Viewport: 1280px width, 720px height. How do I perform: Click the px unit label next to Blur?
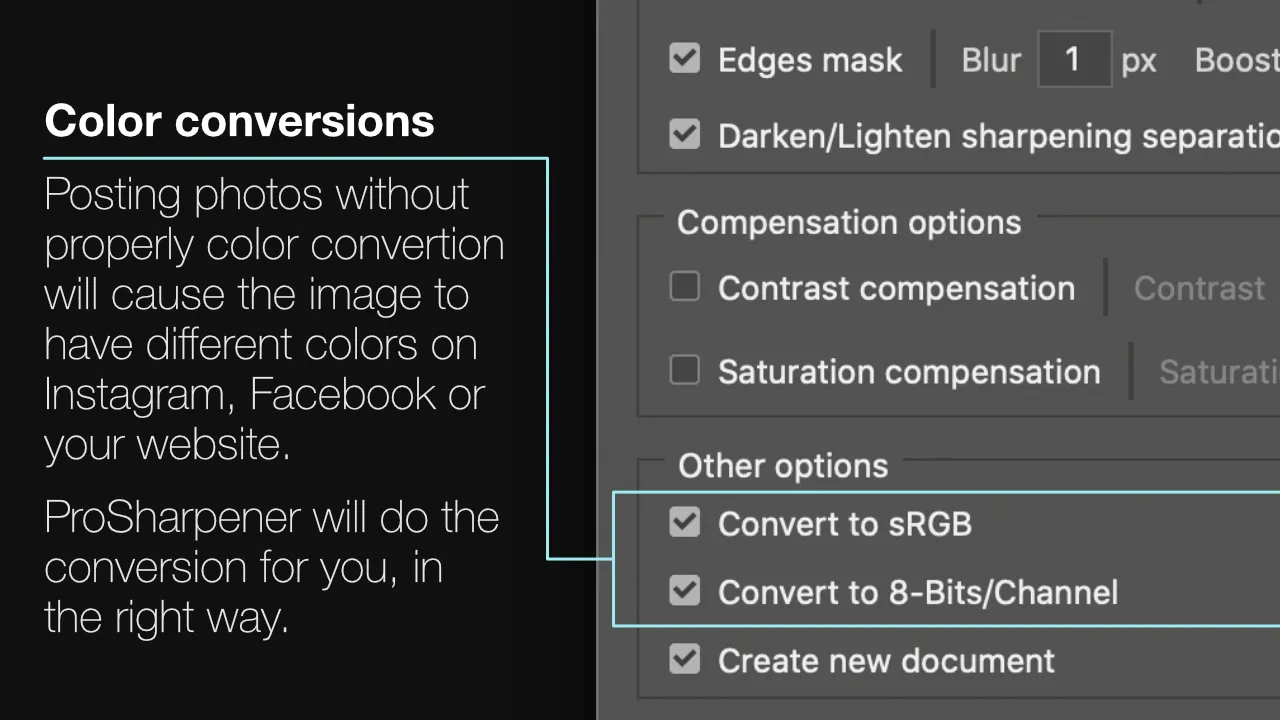click(1138, 59)
